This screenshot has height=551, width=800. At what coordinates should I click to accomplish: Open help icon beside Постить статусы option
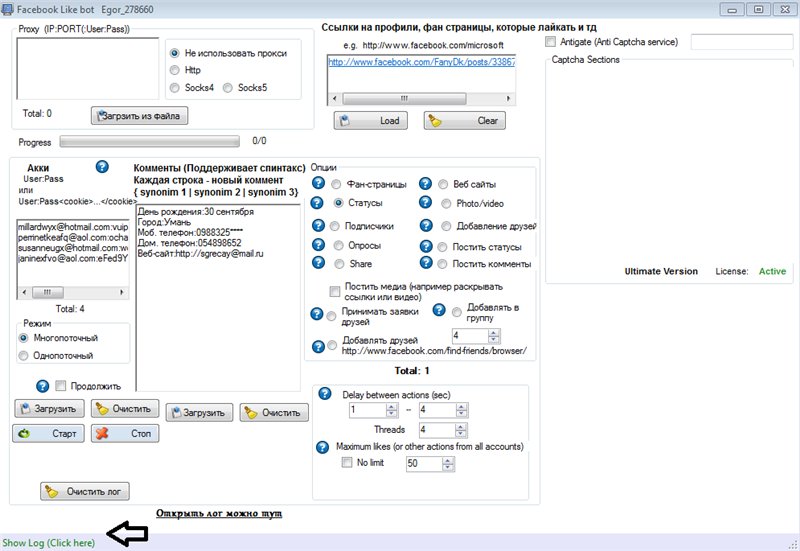[x=426, y=246]
